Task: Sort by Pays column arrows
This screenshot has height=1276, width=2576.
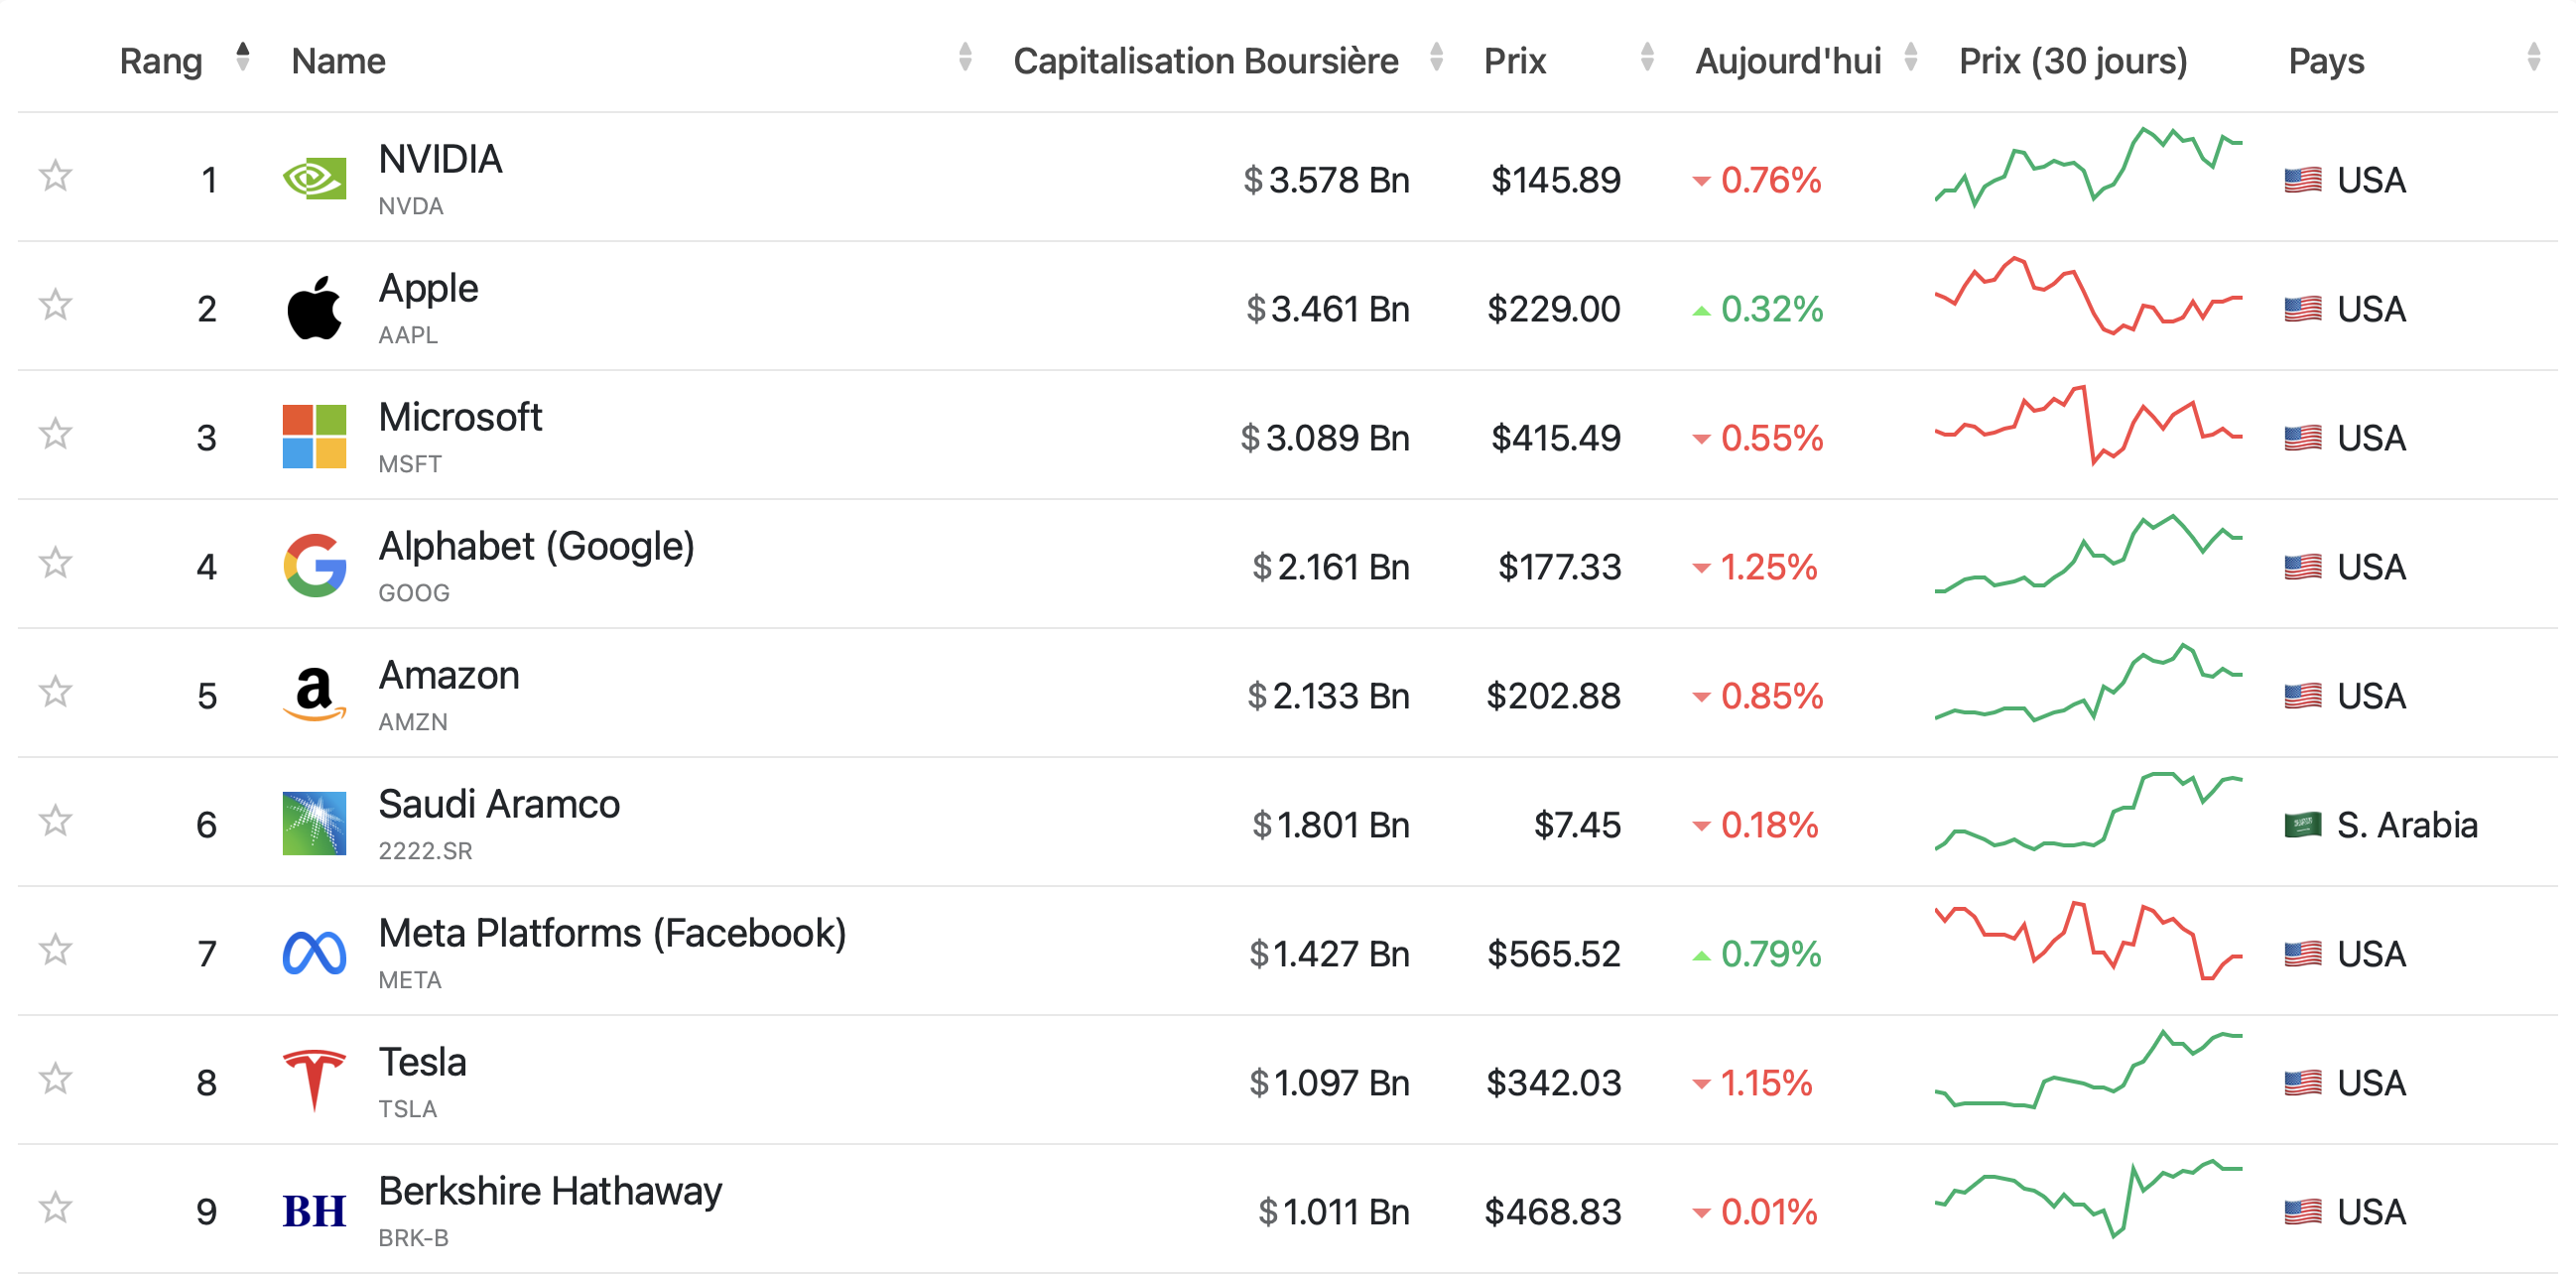Action: 2533,58
